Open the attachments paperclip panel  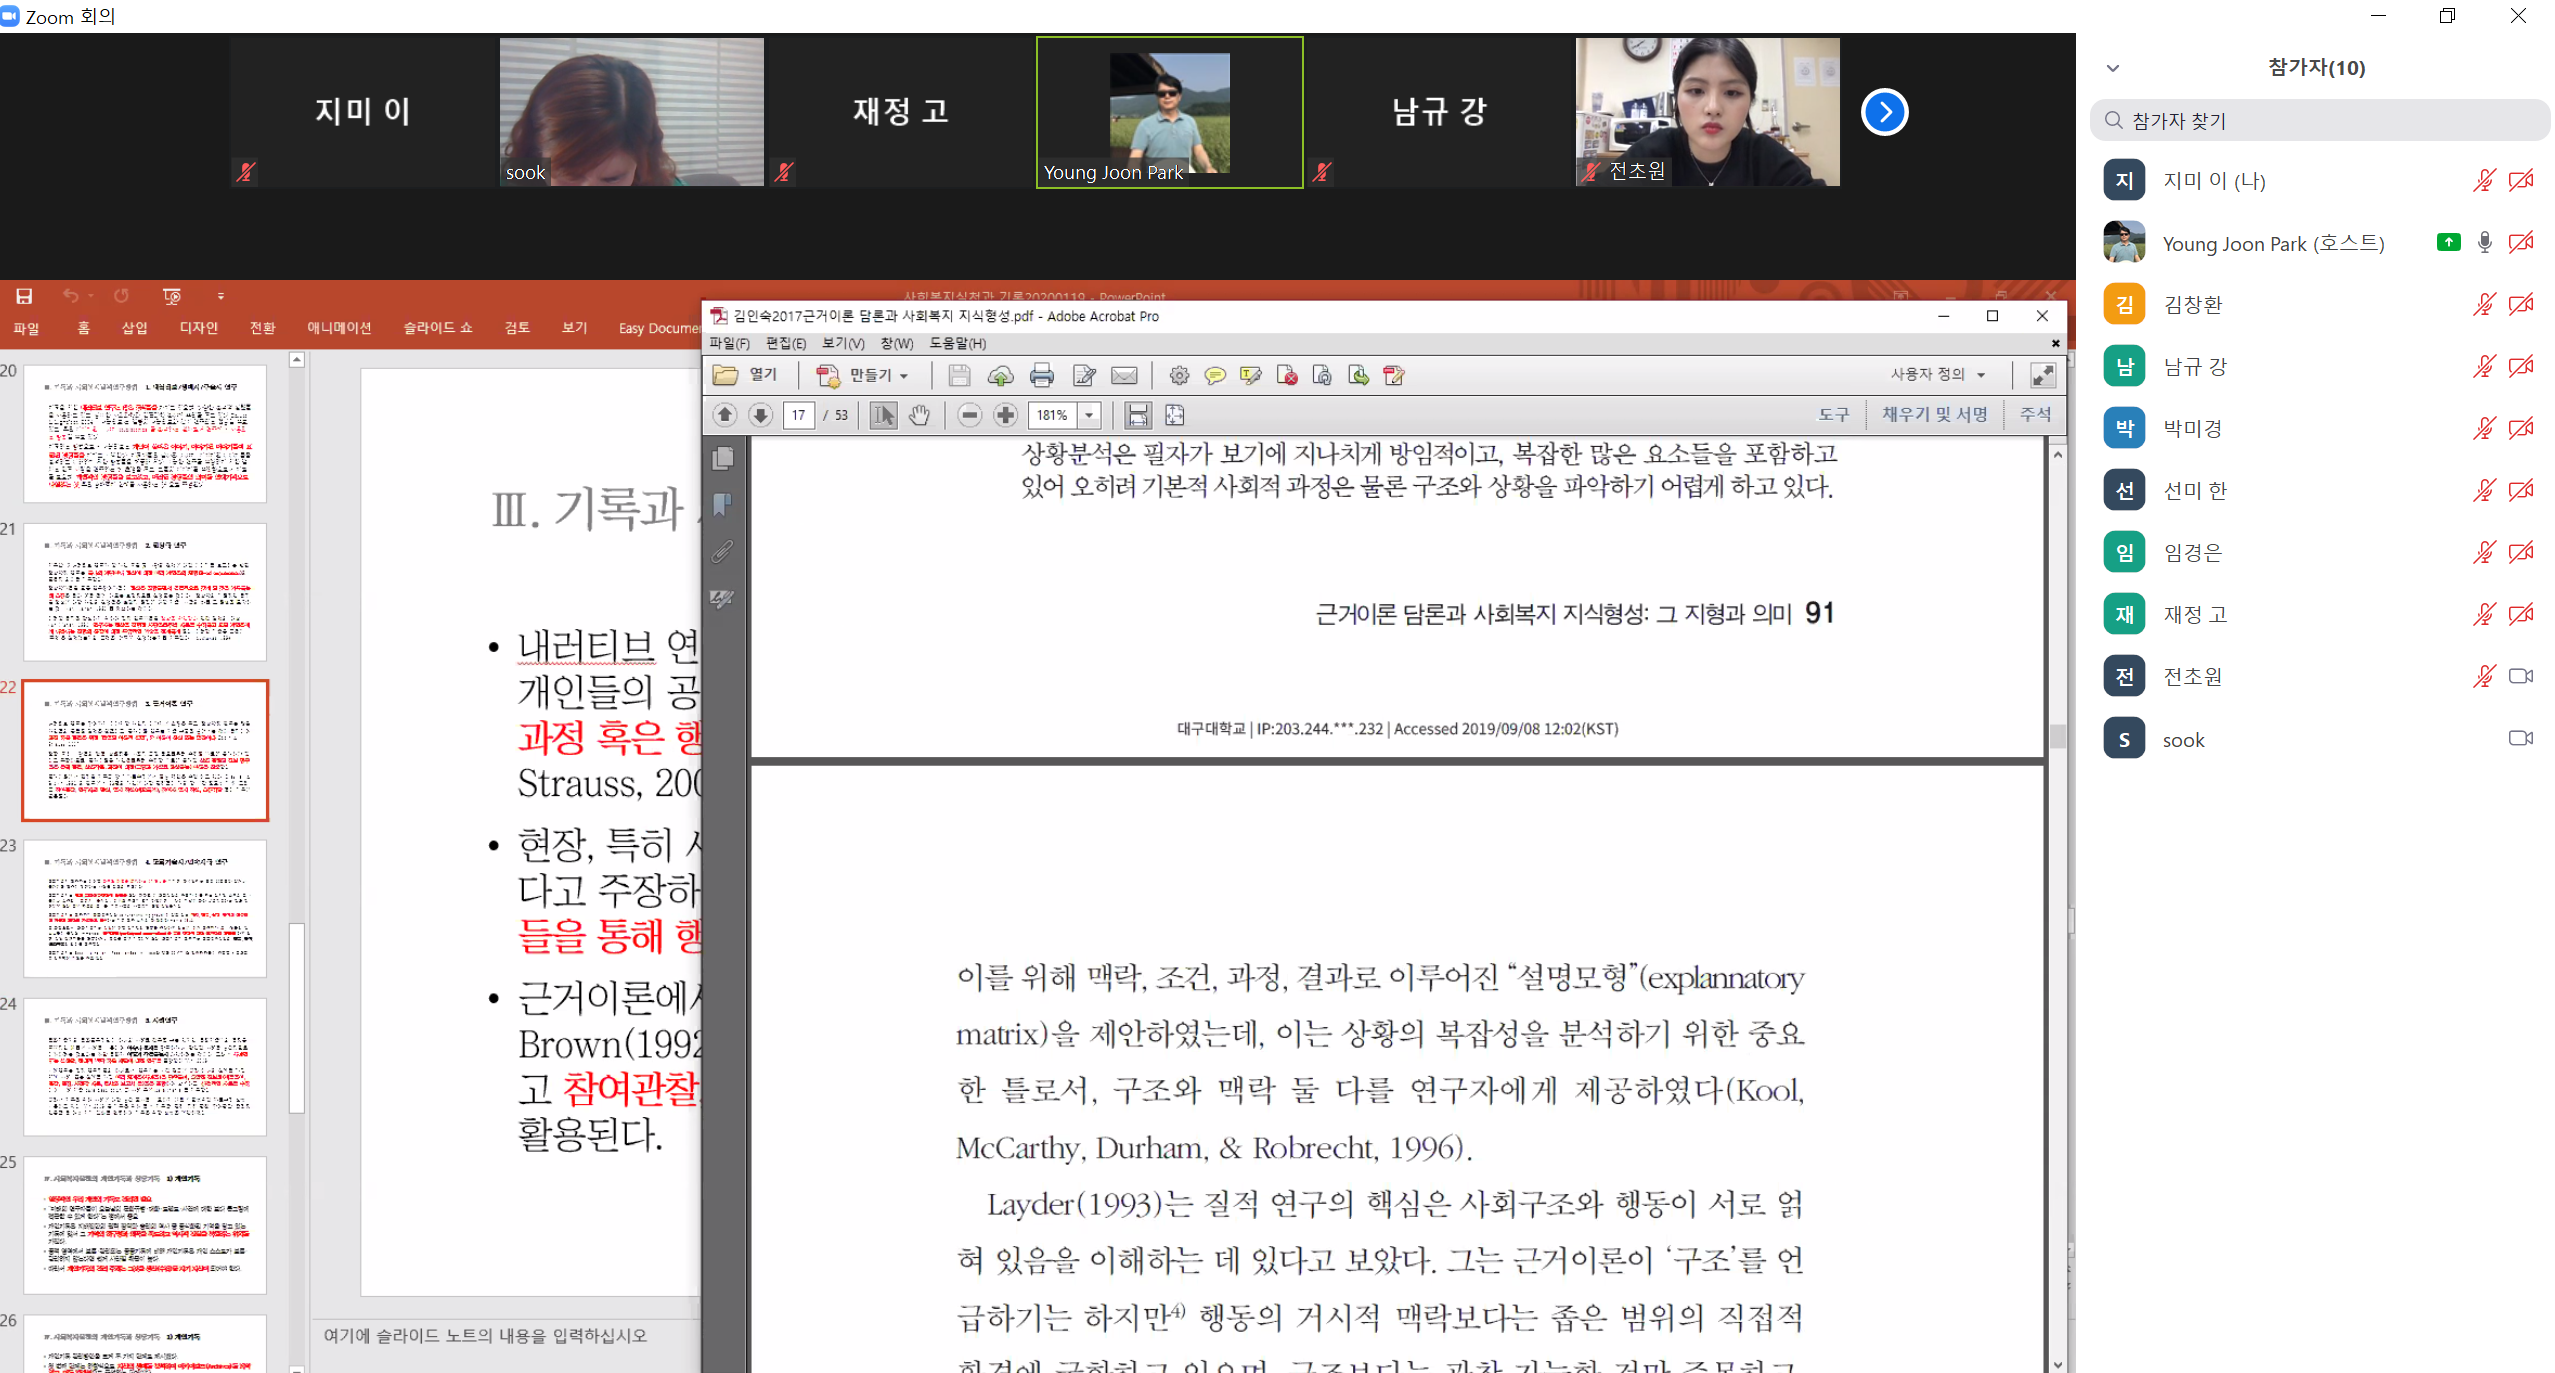722,552
